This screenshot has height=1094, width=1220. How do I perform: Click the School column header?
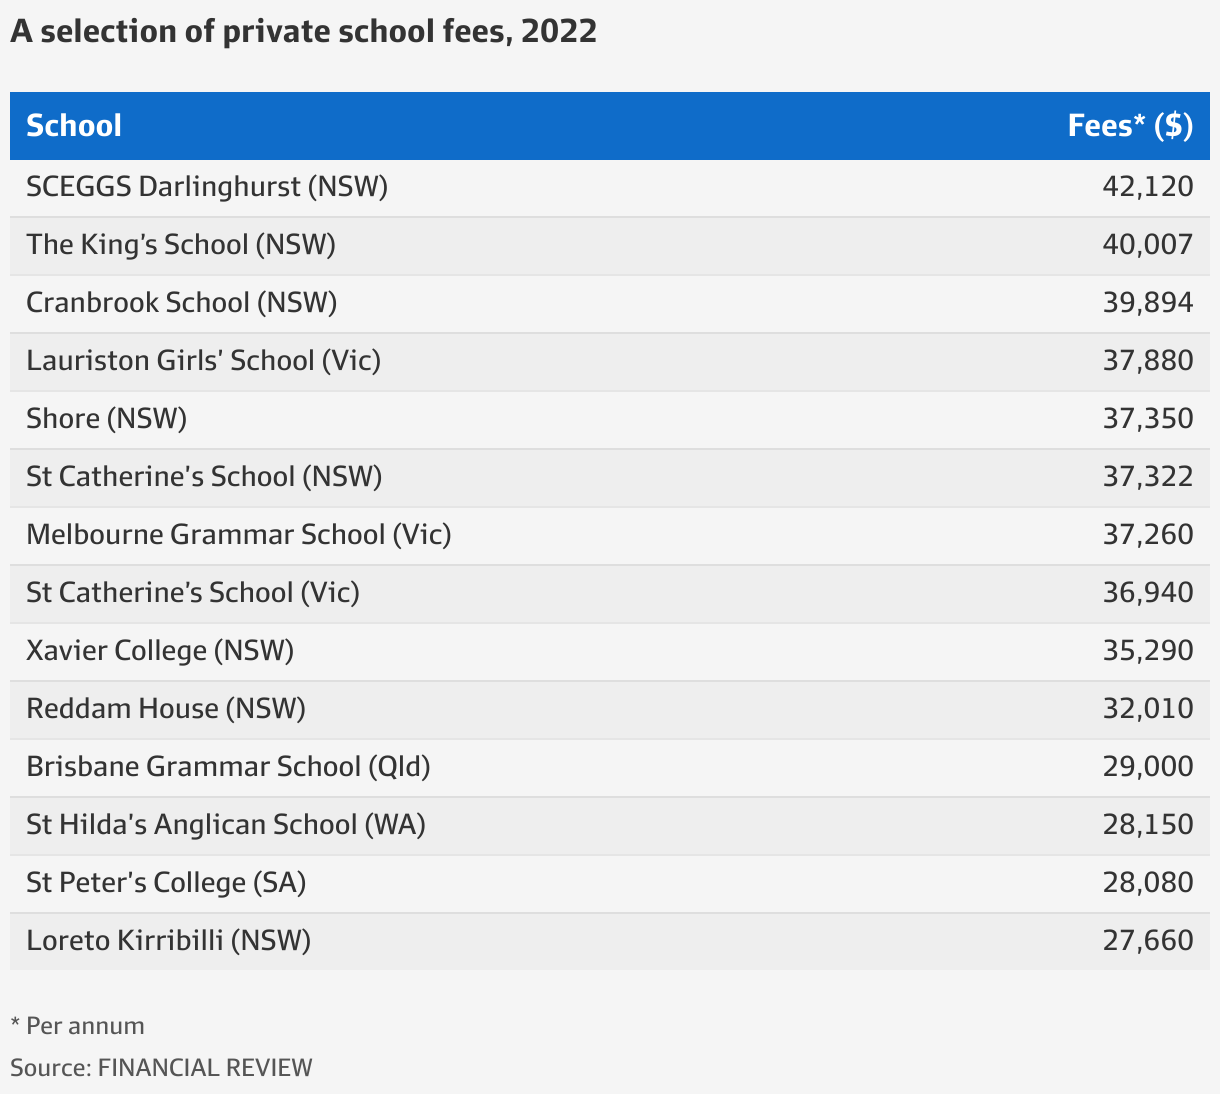tap(74, 126)
